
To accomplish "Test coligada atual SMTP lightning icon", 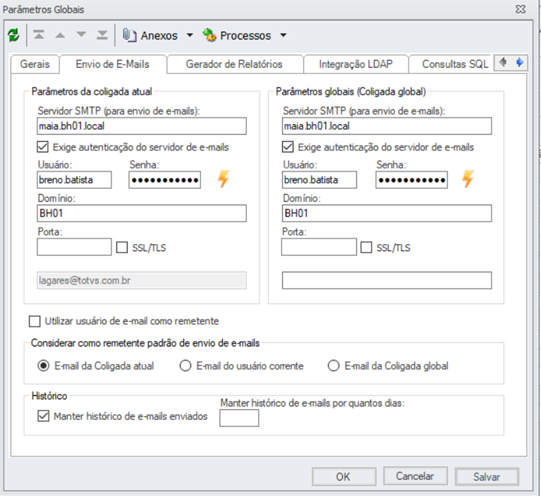I will 224,179.
